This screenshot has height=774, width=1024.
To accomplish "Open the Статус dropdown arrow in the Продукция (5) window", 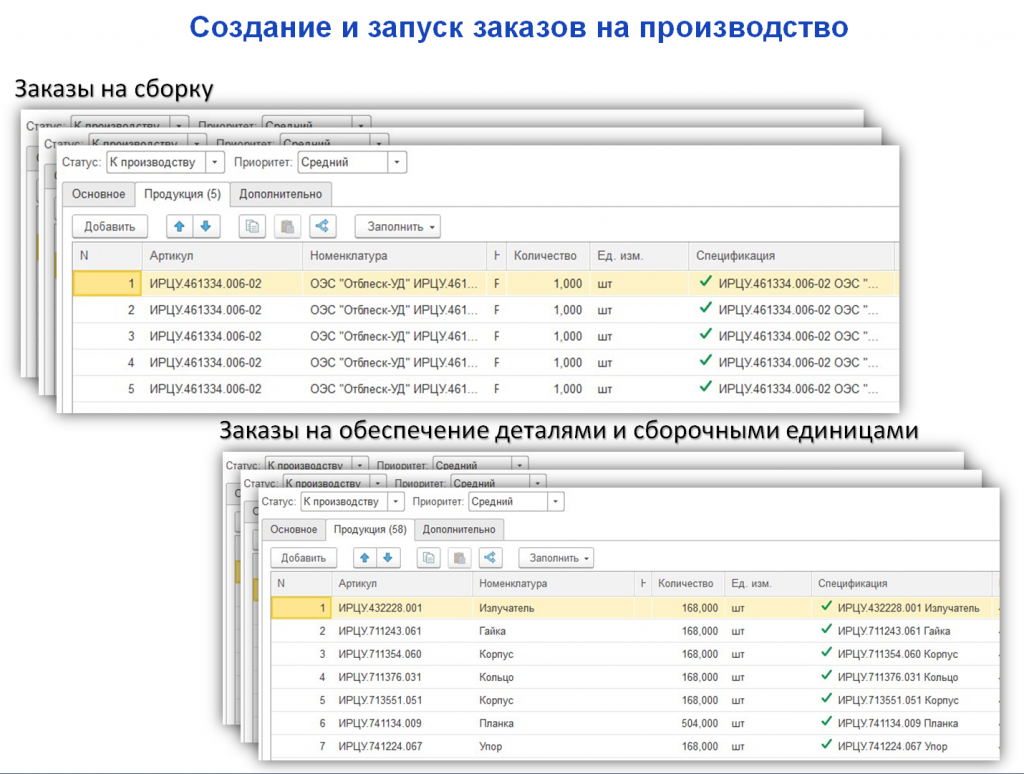I will pyautogui.click(x=214, y=162).
